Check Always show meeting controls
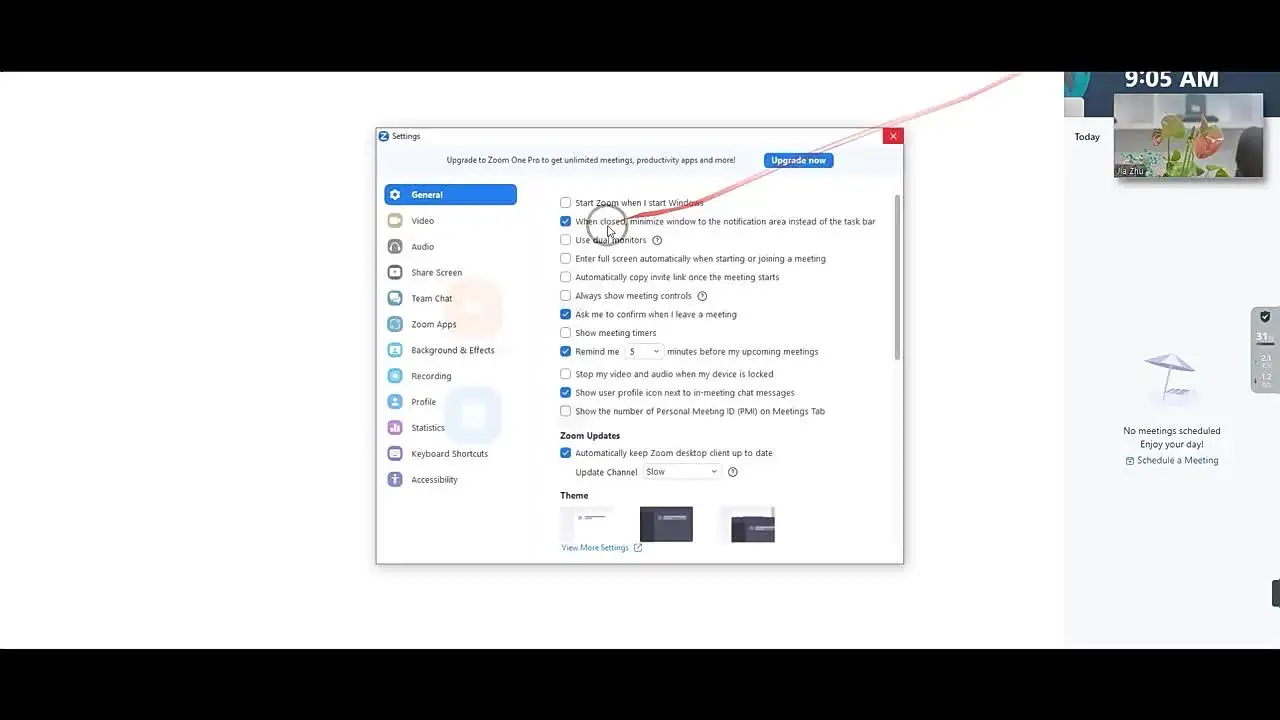The height and width of the screenshot is (720, 1280). (566, 296)
